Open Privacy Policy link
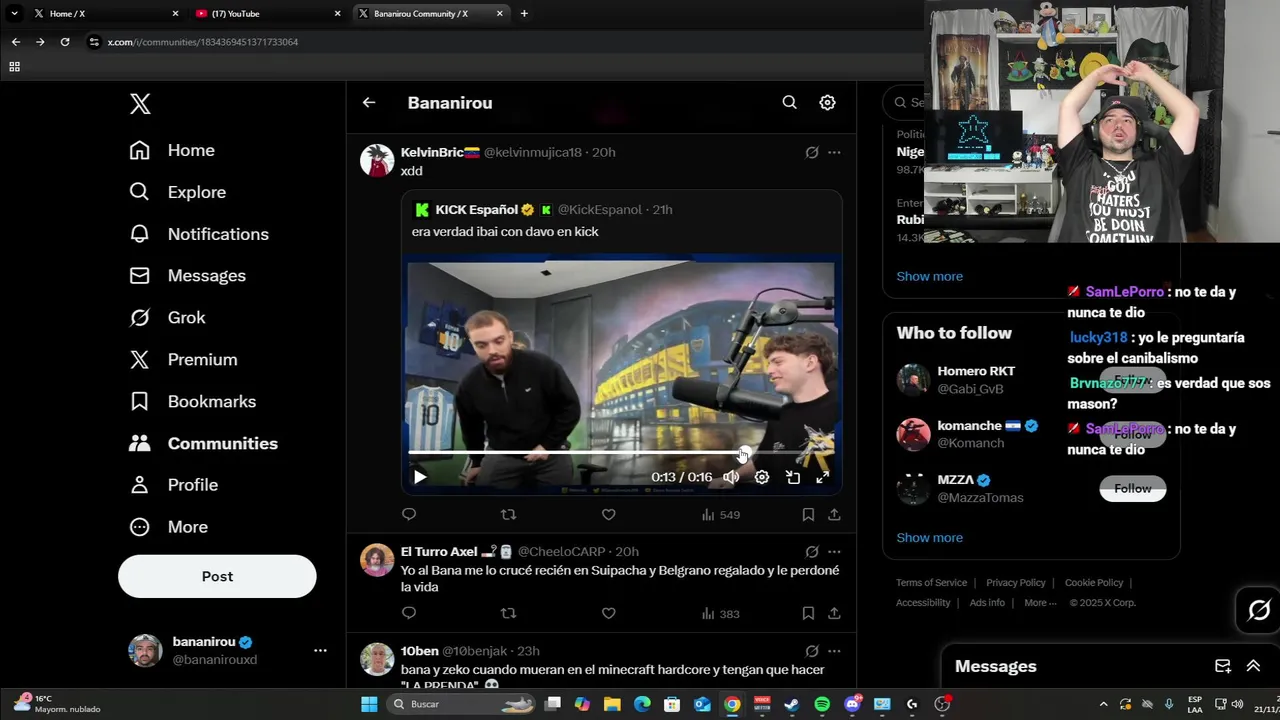 1015,583
